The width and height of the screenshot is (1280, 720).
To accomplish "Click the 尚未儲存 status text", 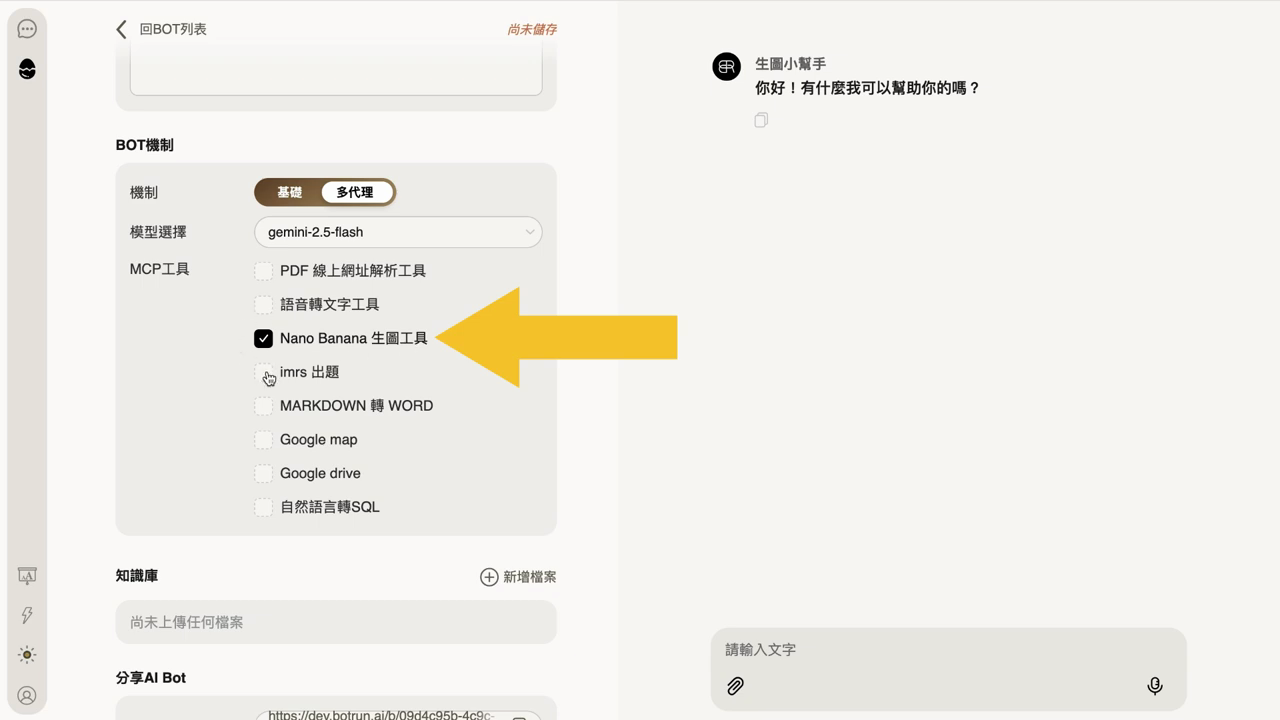I will [532, 30].
